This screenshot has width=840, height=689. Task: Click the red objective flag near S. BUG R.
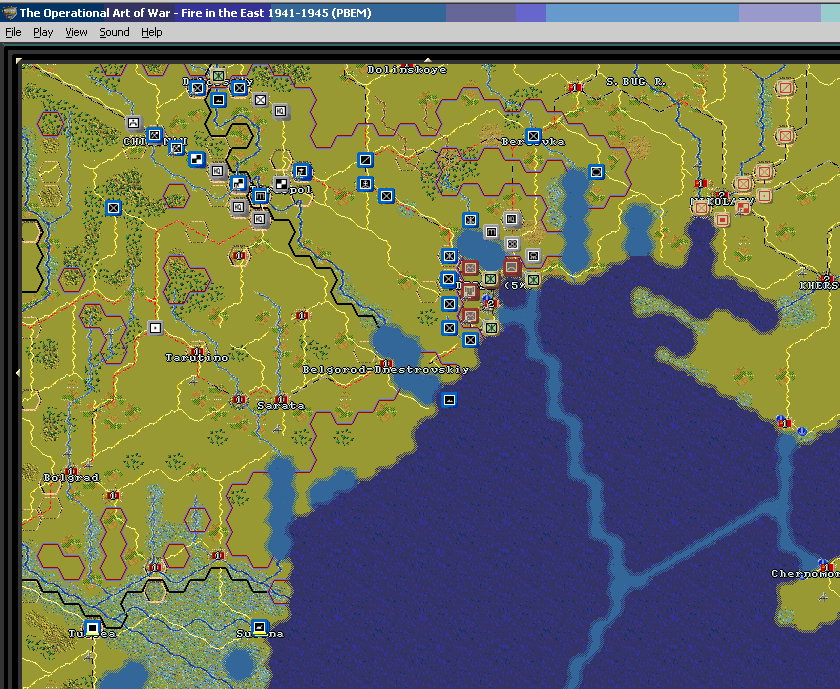(575, 87)
